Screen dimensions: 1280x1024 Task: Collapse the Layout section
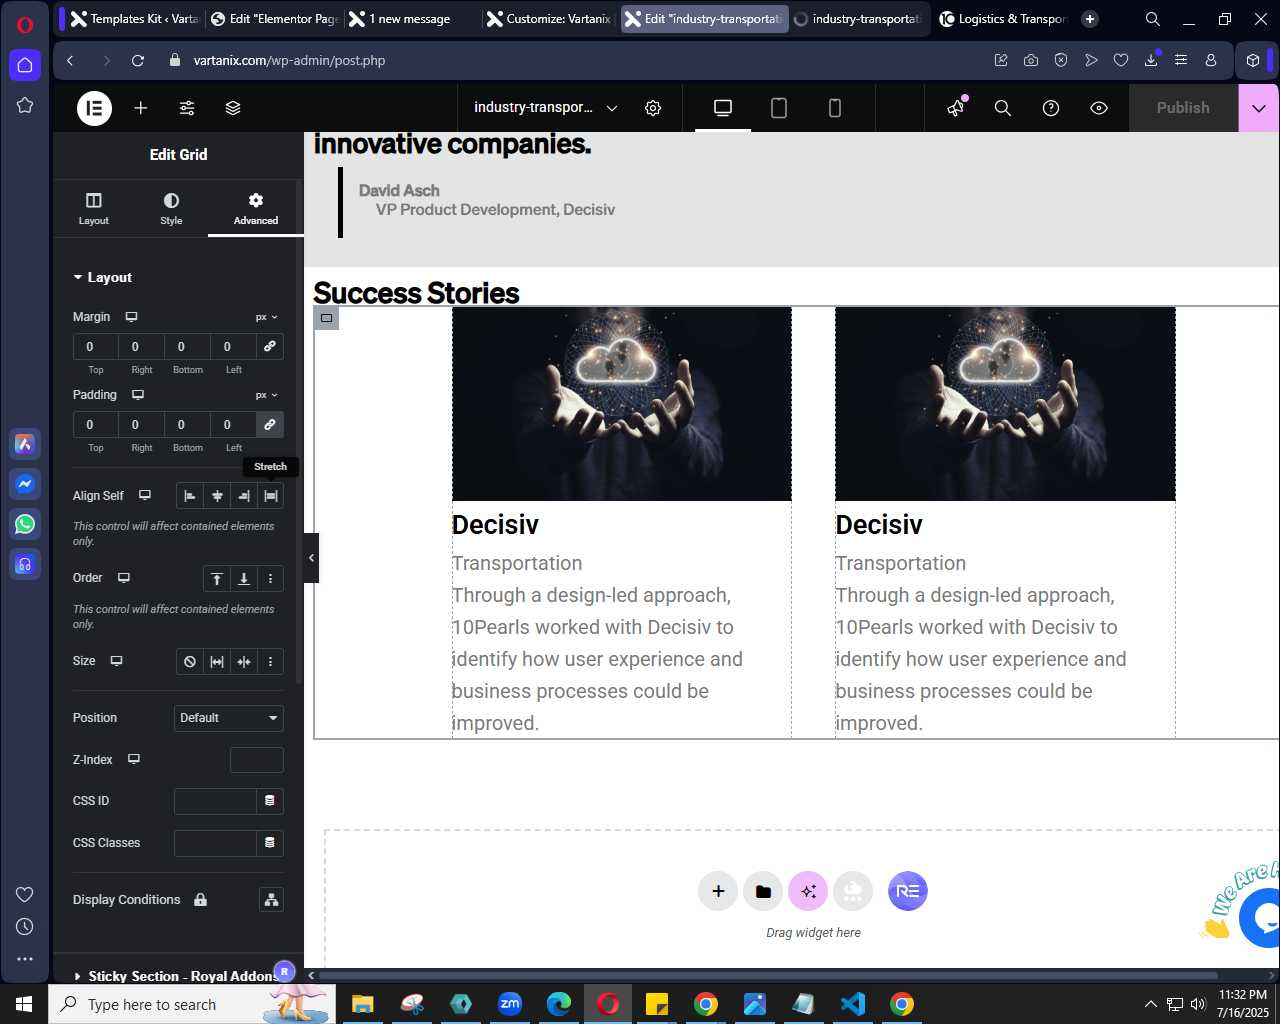pos(102,278)
